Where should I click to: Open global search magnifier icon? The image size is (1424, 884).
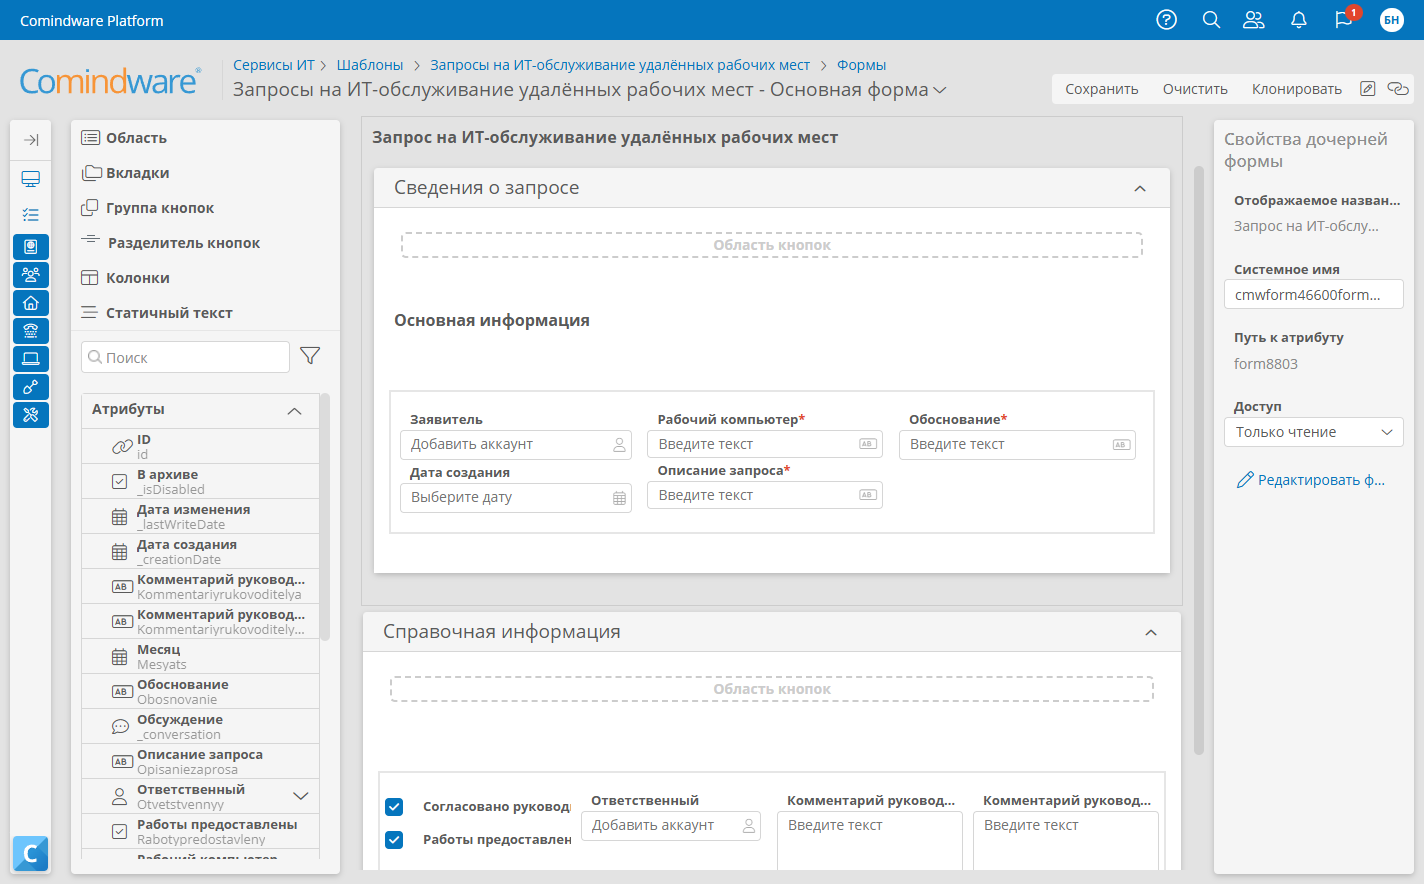coord(1211,20)
